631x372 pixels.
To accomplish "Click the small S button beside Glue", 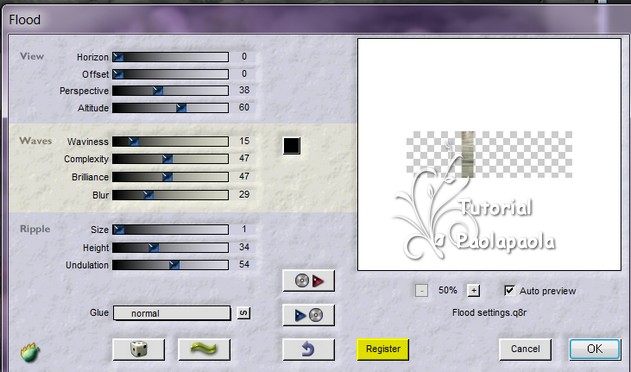I will click(x=243, y=313).
